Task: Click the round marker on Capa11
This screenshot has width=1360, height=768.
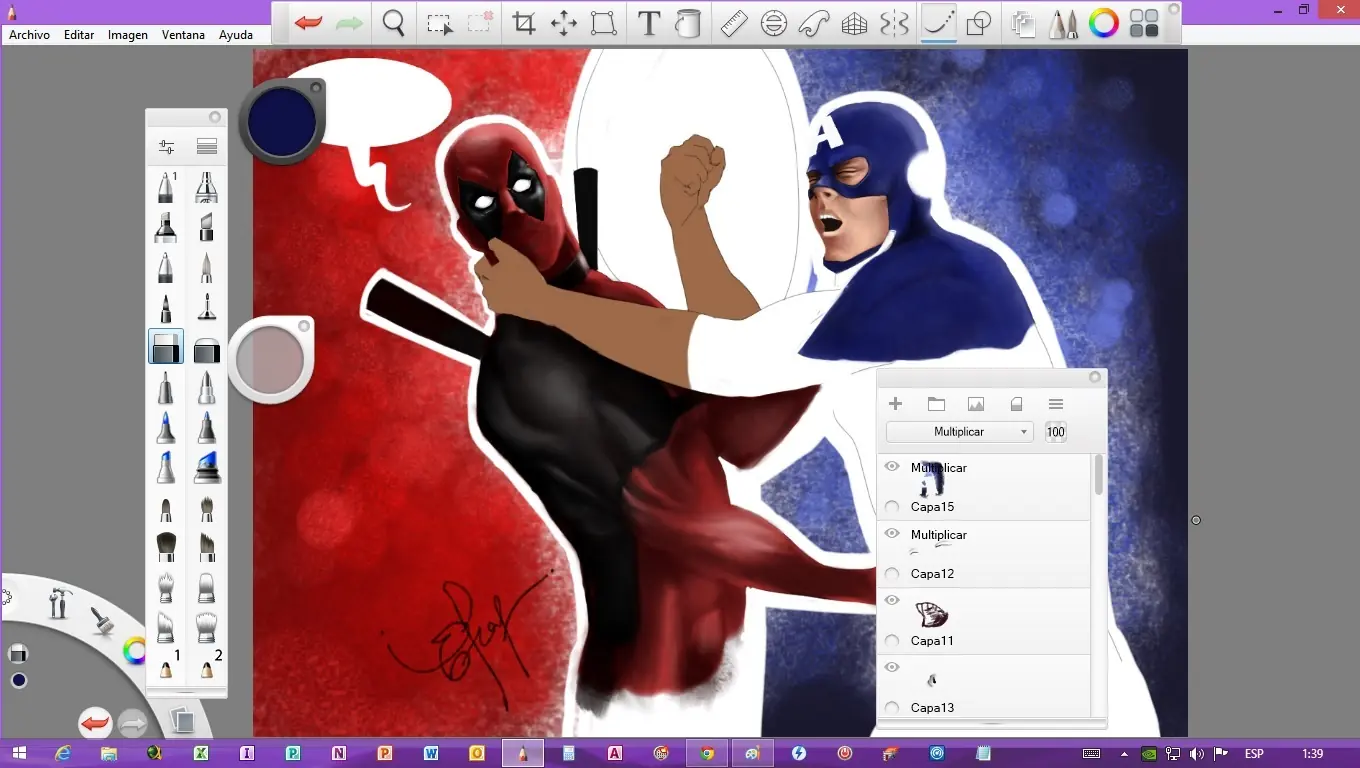Action: (892, 641)
